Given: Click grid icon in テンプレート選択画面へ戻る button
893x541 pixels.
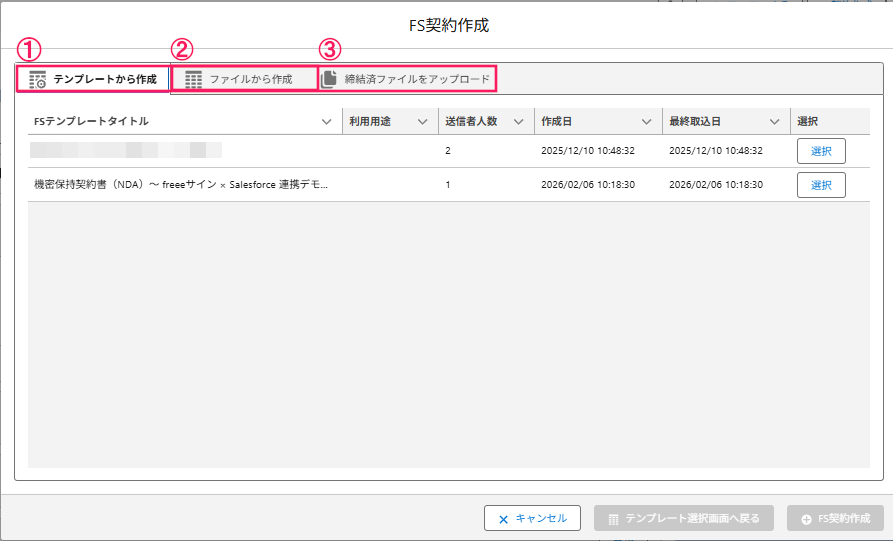Looking at the screenshot, I should (613, 519).
